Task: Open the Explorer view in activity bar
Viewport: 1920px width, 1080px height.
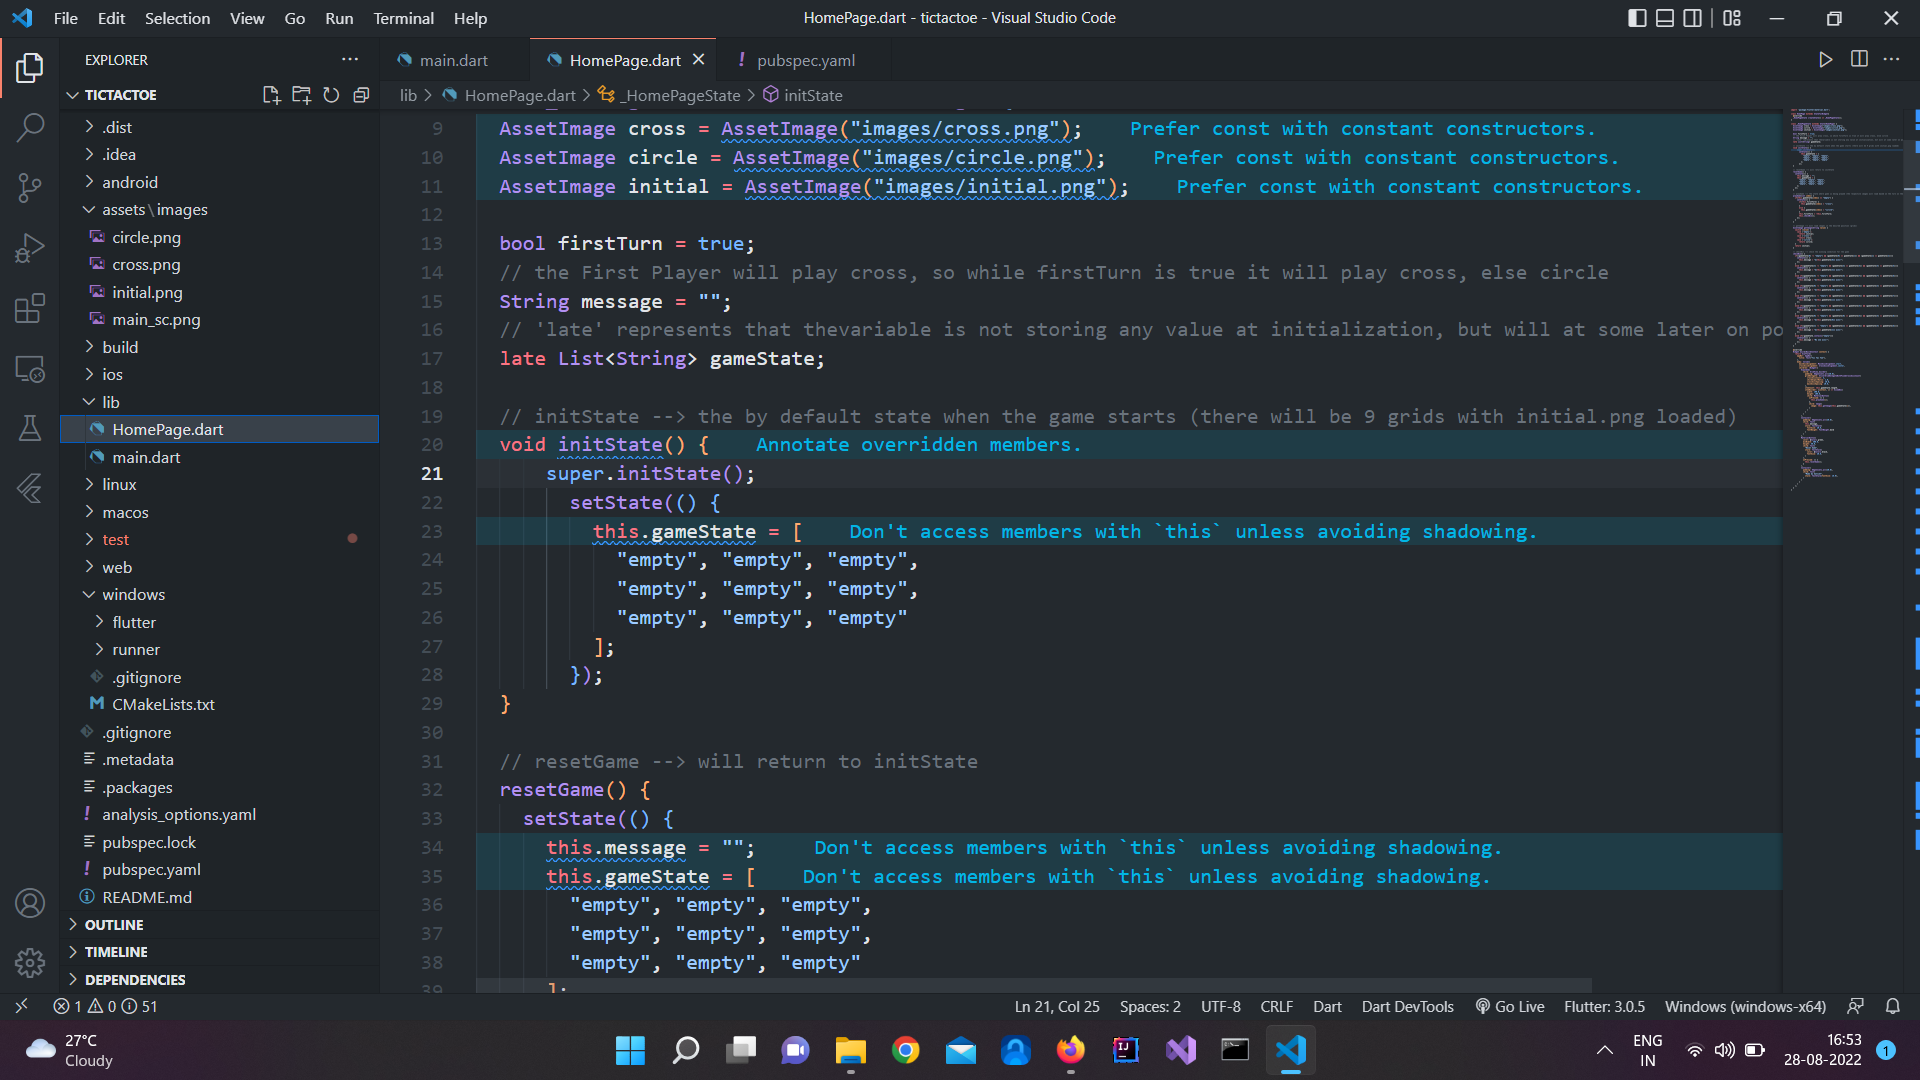Action: pyautogui.click(x=30, y=68)
